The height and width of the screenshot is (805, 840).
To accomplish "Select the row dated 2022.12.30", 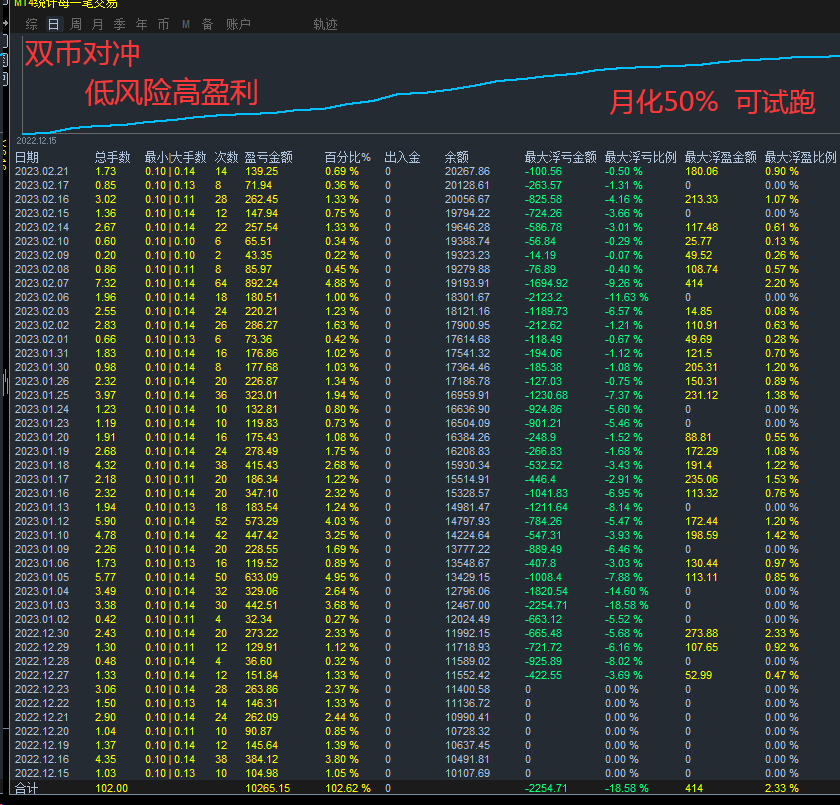I will point(424,633).
